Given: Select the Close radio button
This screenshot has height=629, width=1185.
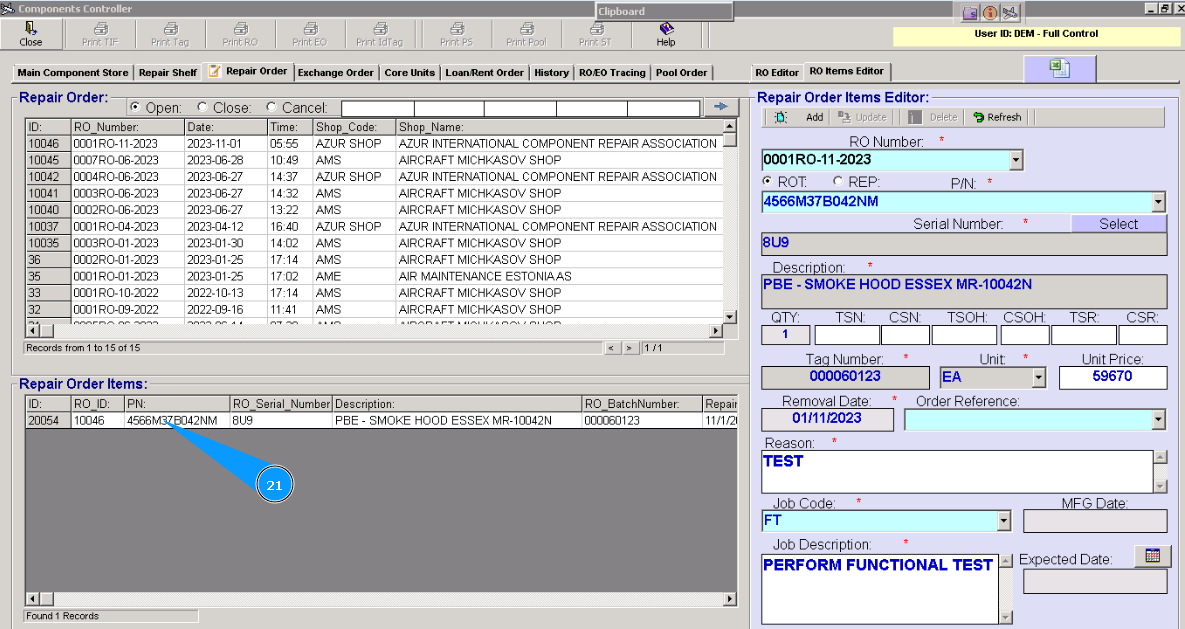Looking at the screenshot, I should pyautogui.click(x=203, y=107).
